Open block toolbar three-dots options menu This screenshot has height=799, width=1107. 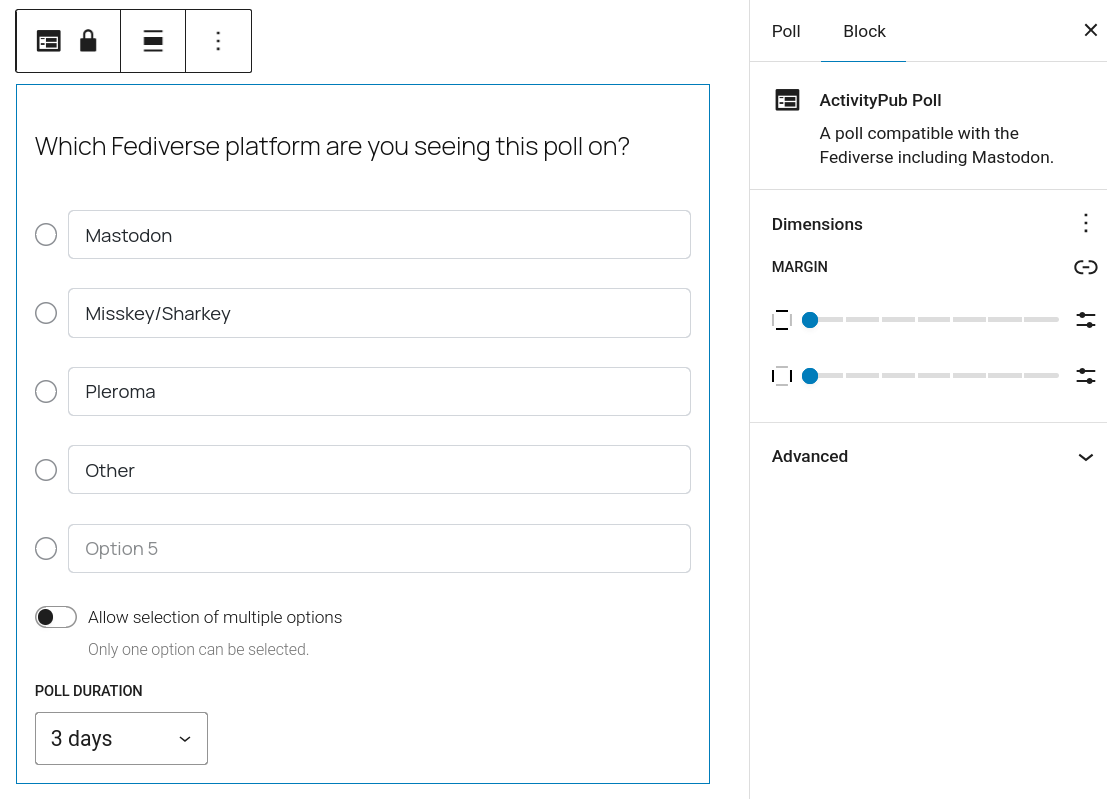click(218, 41)
